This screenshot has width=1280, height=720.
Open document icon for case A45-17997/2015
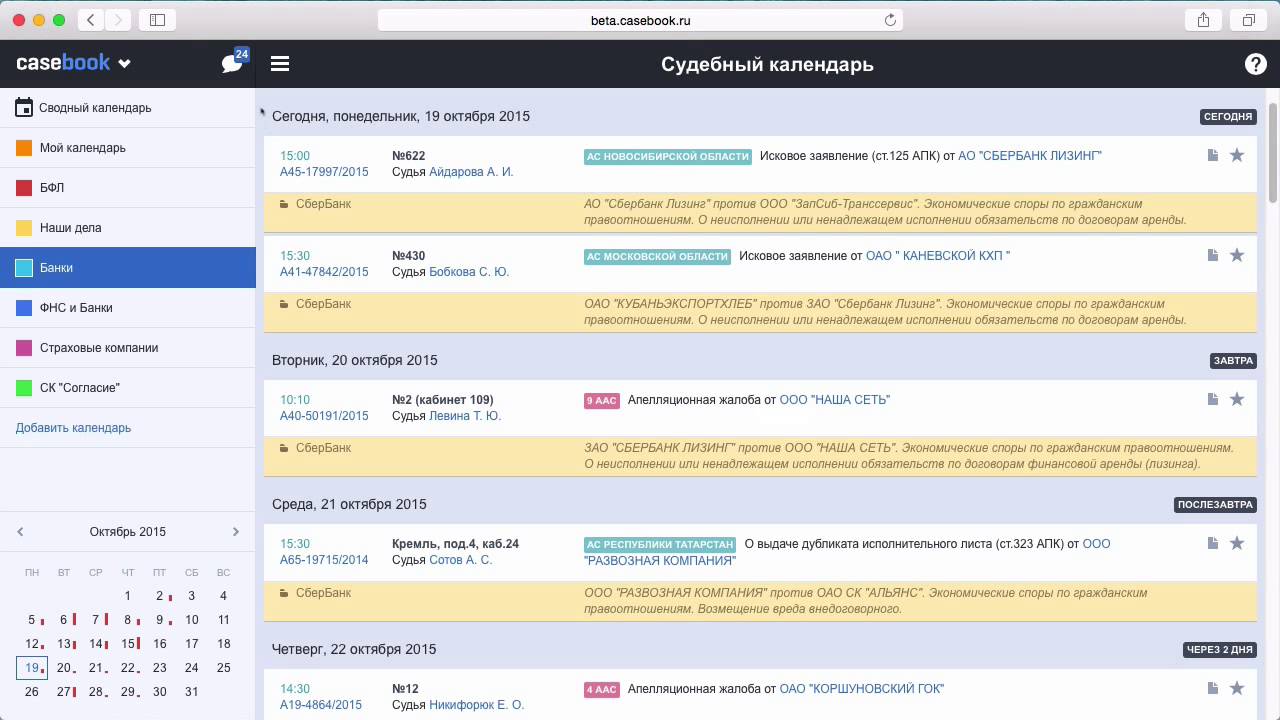point(1212,156)
